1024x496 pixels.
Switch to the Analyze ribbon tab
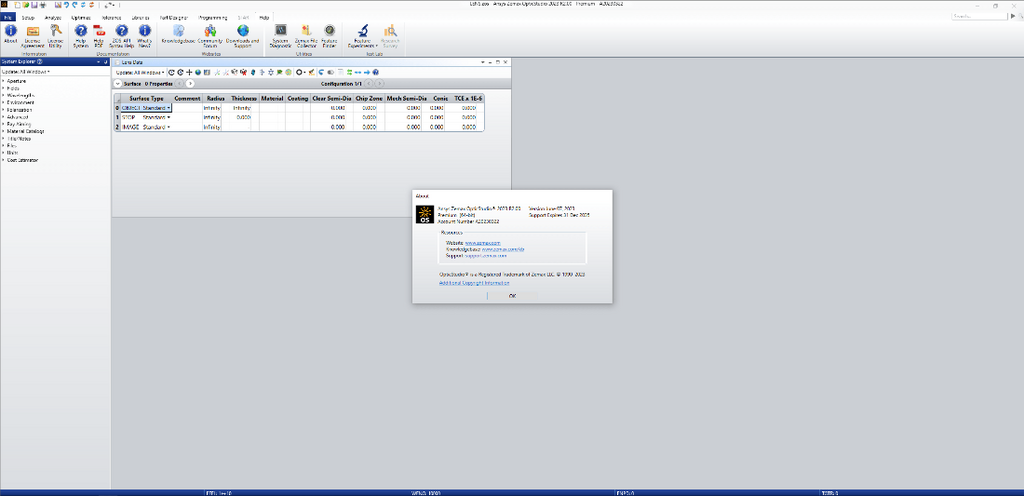tap(53, 18)
